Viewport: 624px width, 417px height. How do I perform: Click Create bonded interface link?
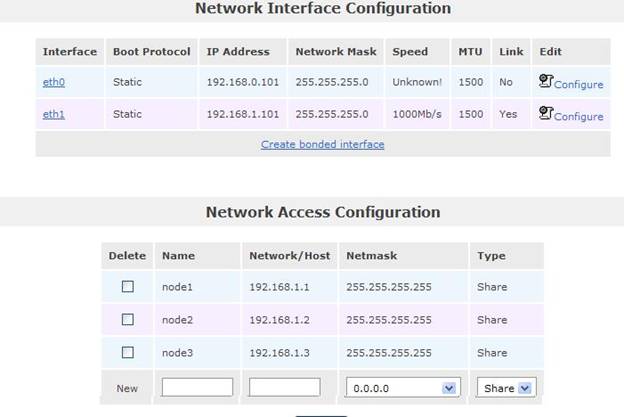(322, 144)
